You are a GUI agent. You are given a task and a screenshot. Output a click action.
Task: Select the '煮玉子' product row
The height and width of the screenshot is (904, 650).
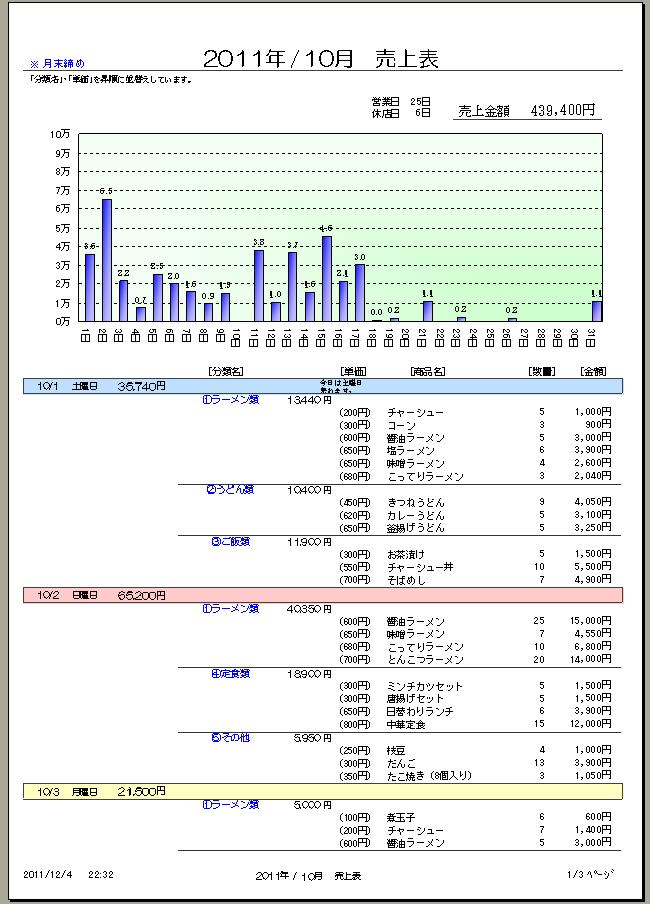(475, 818)
